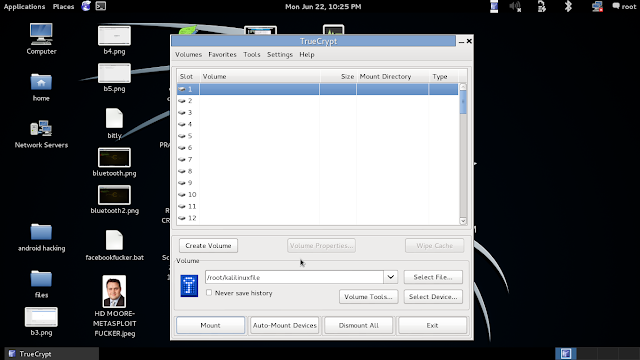Open the Places menu in top panel
The width and height of the screenshot is (640, 360).
[63, 7]
